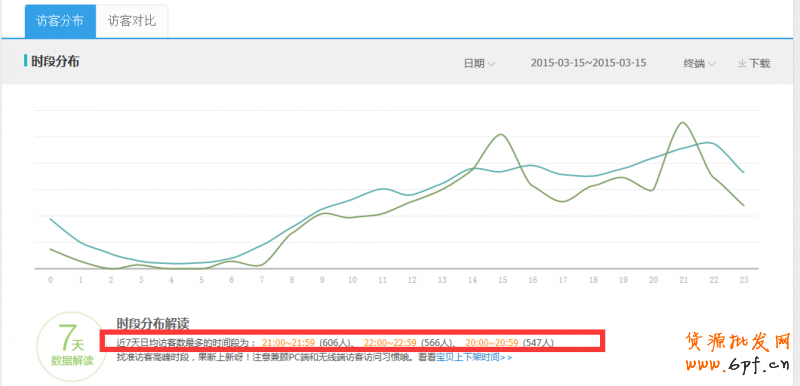Click the 下载 button
Image resolution: width=800 pixels, height=386 pixels.
tap(754, 64)
